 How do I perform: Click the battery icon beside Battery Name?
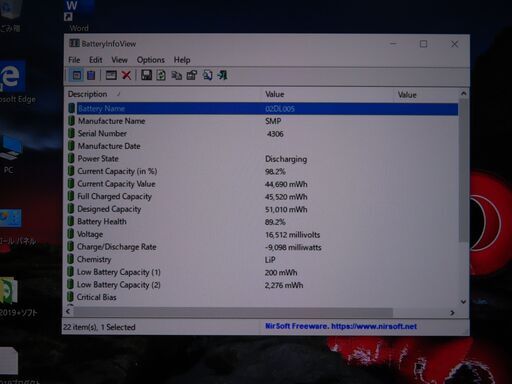coord(71,108)
